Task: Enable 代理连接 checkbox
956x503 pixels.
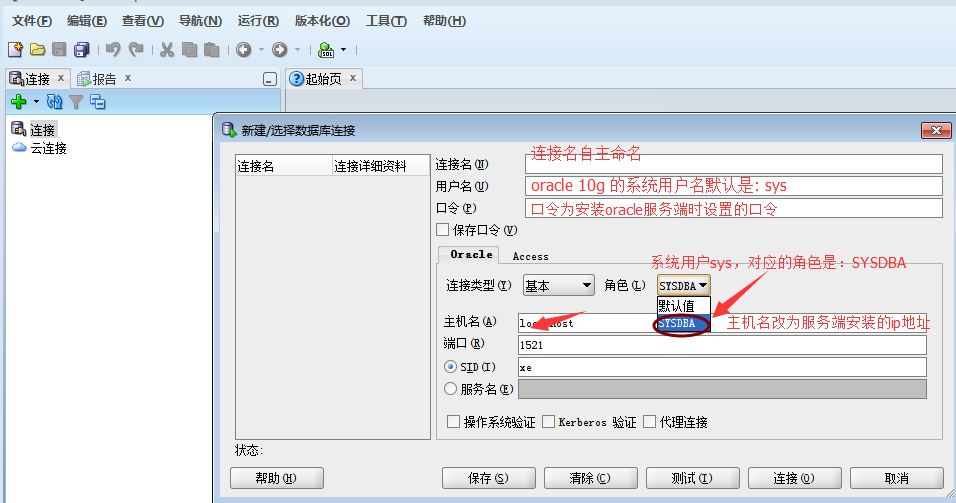Action: point(649,422)
